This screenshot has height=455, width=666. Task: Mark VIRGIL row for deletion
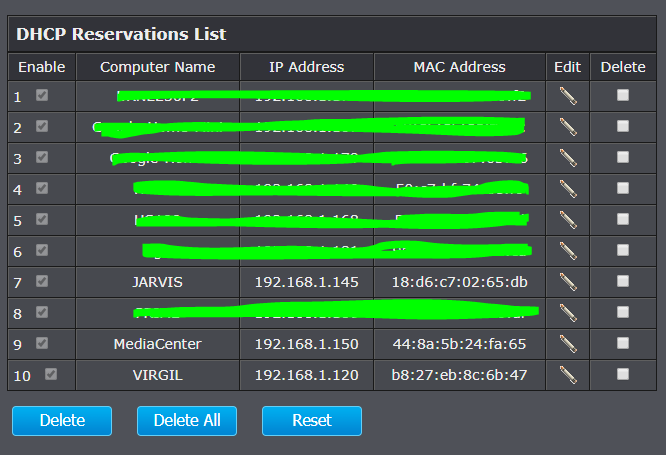623,374
